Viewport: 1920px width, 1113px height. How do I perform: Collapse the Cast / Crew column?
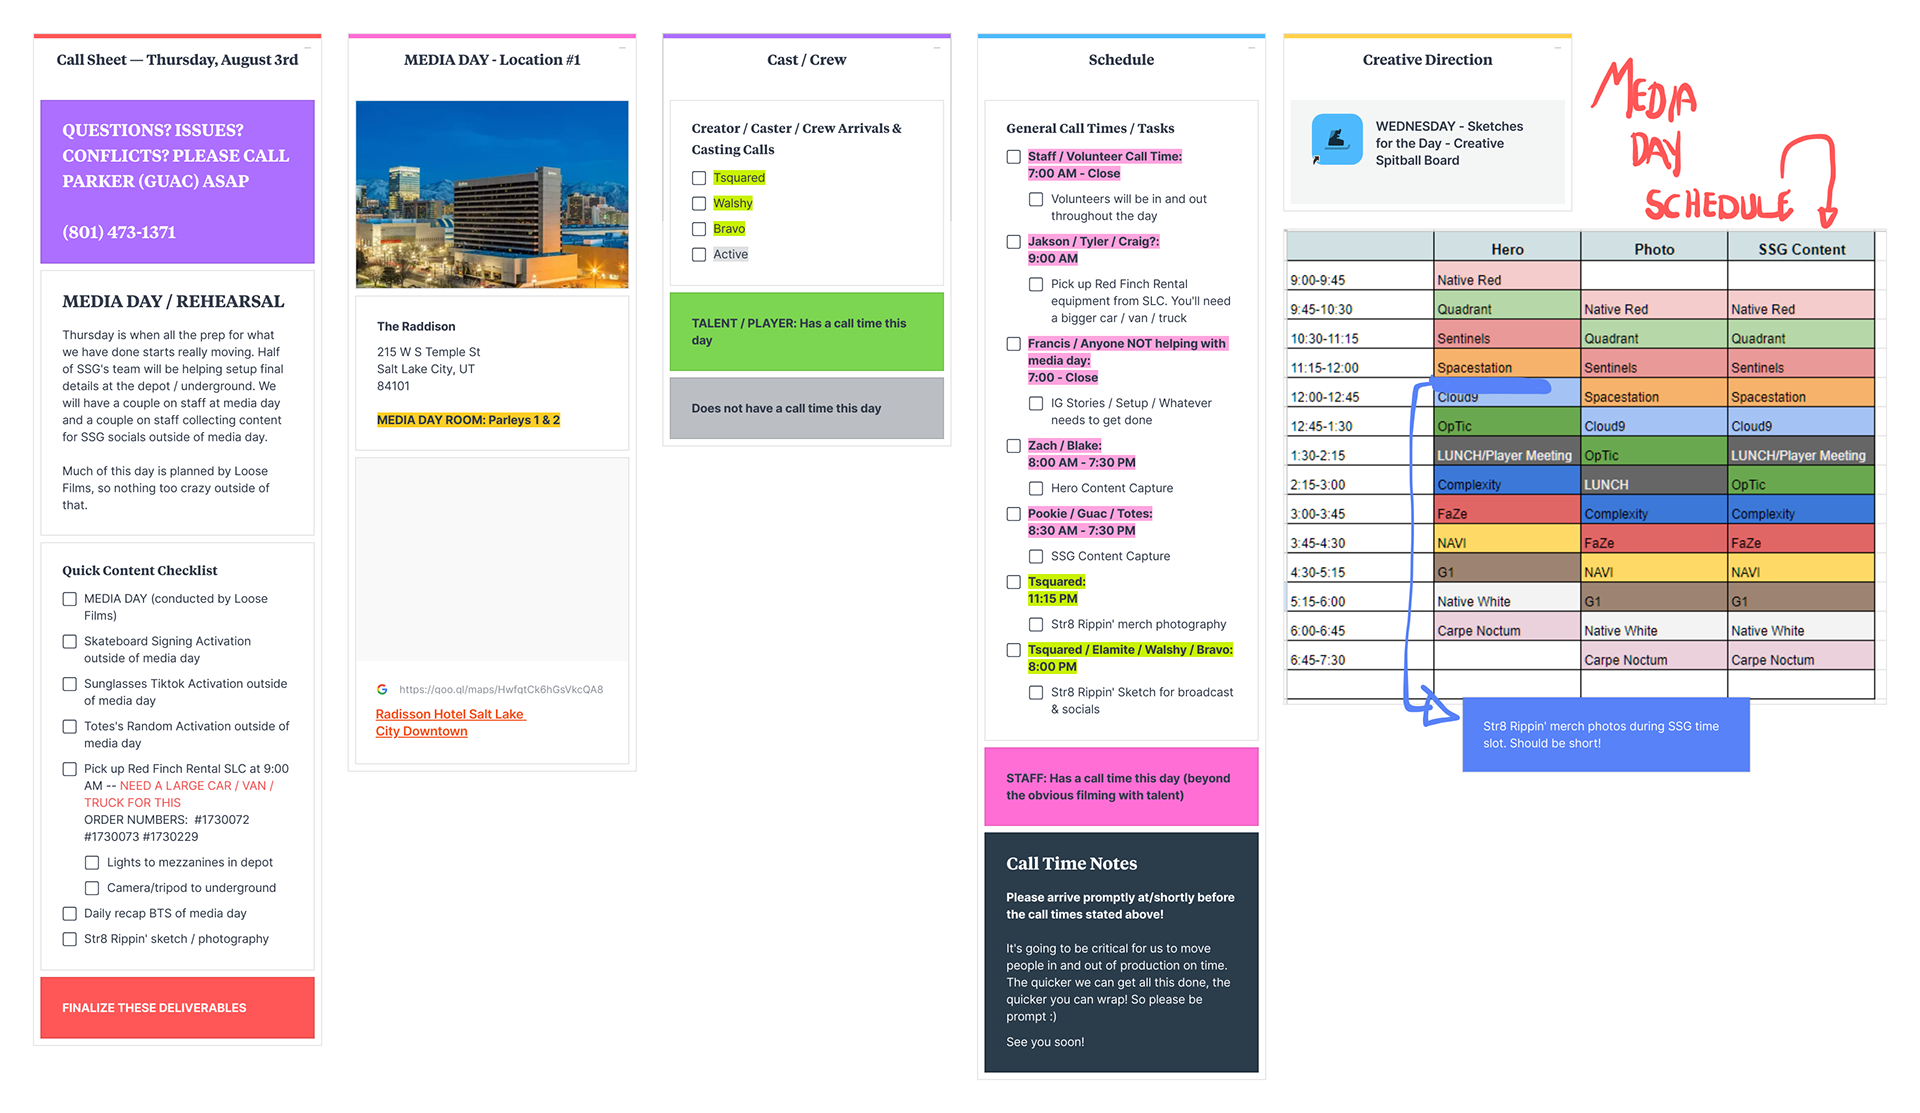click(936, 48)
